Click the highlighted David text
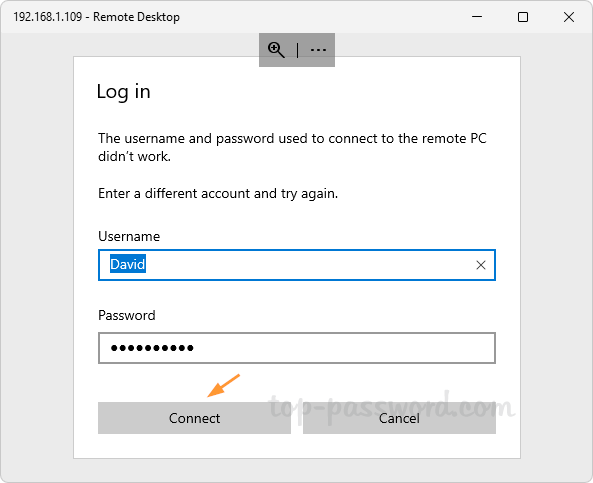593x483 pixels. [x=128, y=264]
